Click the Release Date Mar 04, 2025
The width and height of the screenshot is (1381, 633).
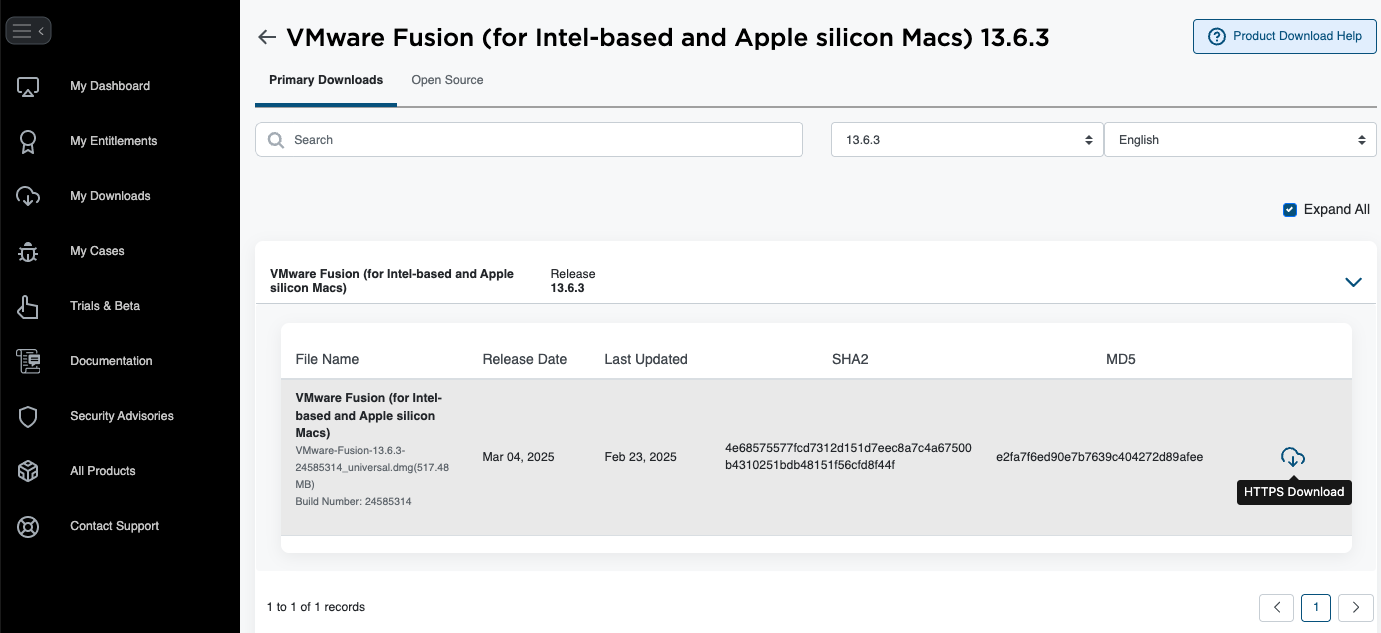click(518, 457)
